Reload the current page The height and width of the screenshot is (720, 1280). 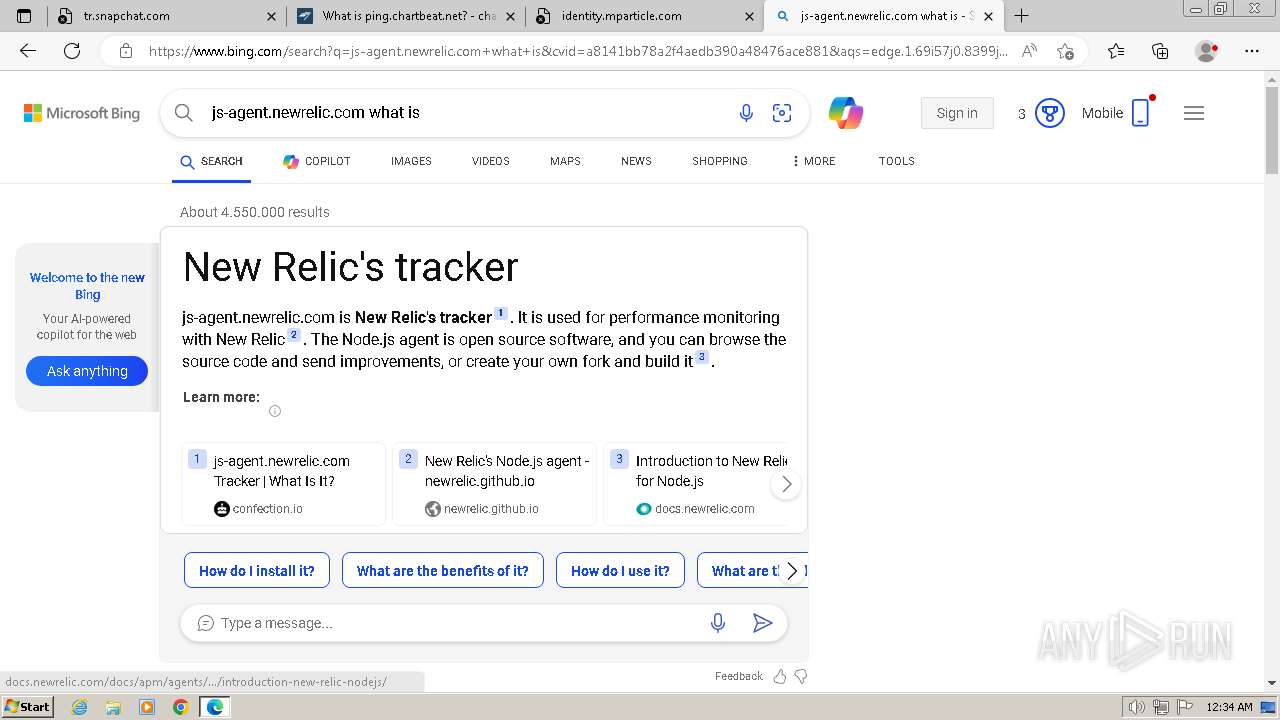(72, 51)
